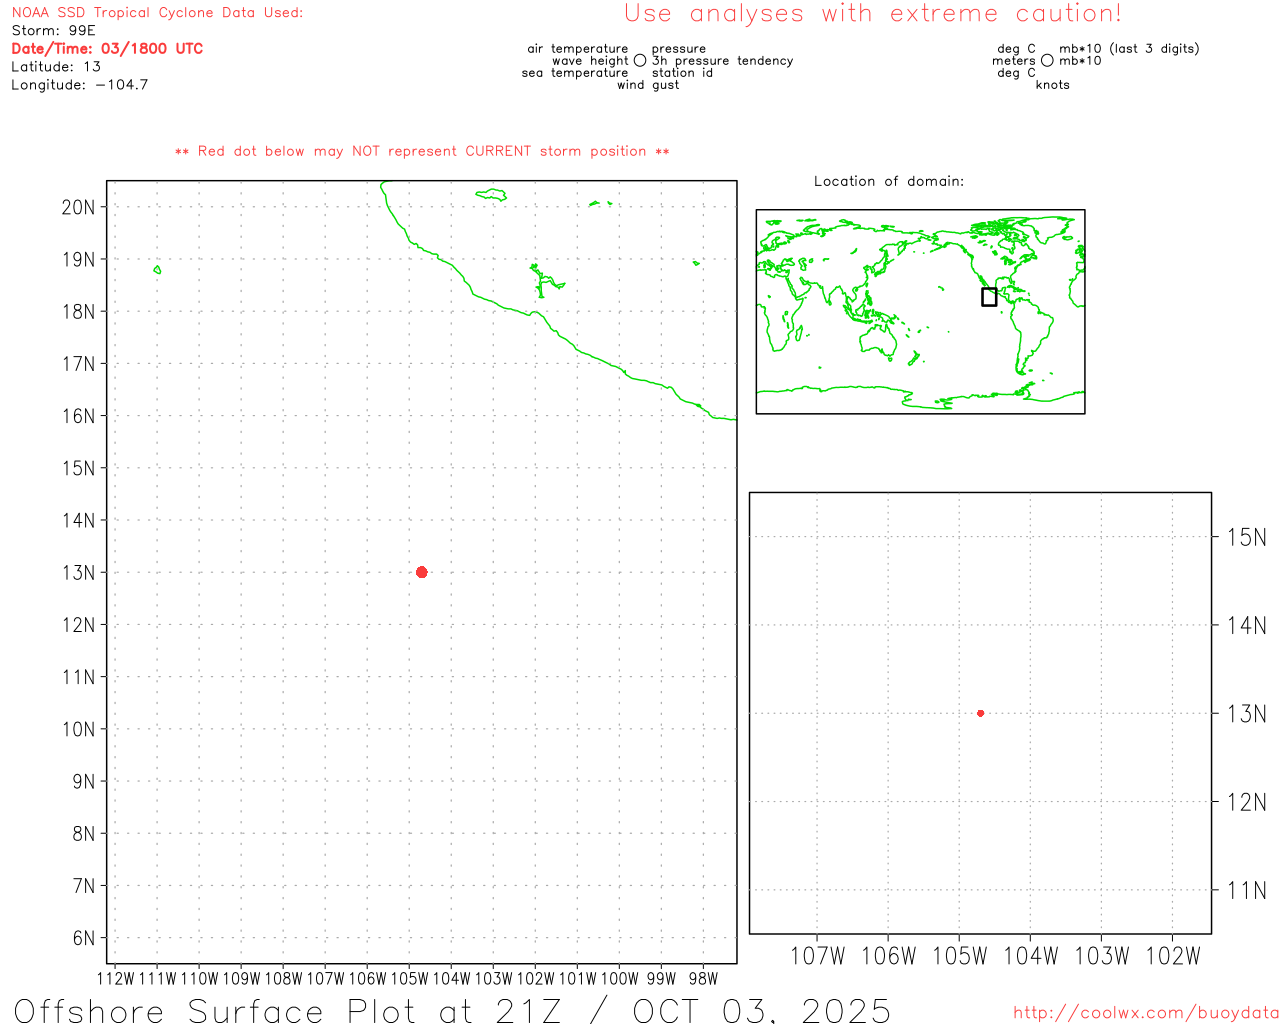The image size is (1280, 1024).
Task: Click the small red dot in zoomed inset map
Action: 980,713
